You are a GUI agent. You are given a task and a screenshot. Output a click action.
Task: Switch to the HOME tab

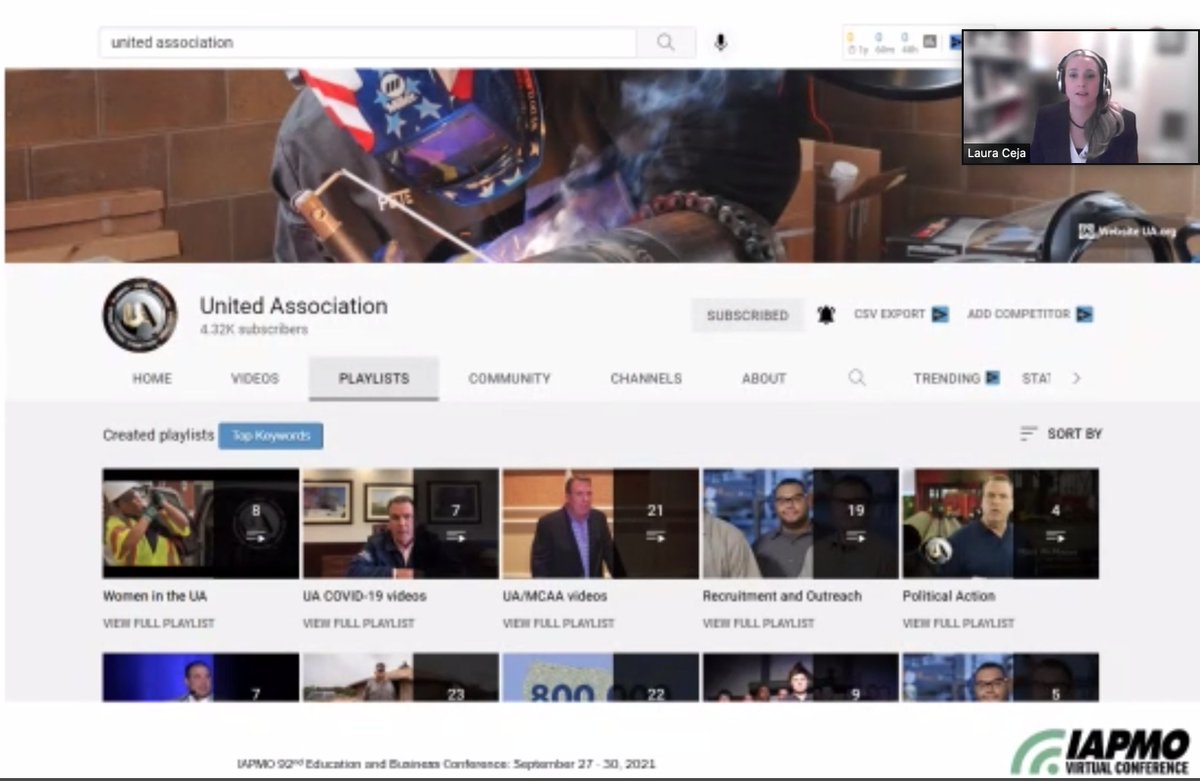[152, 378]
